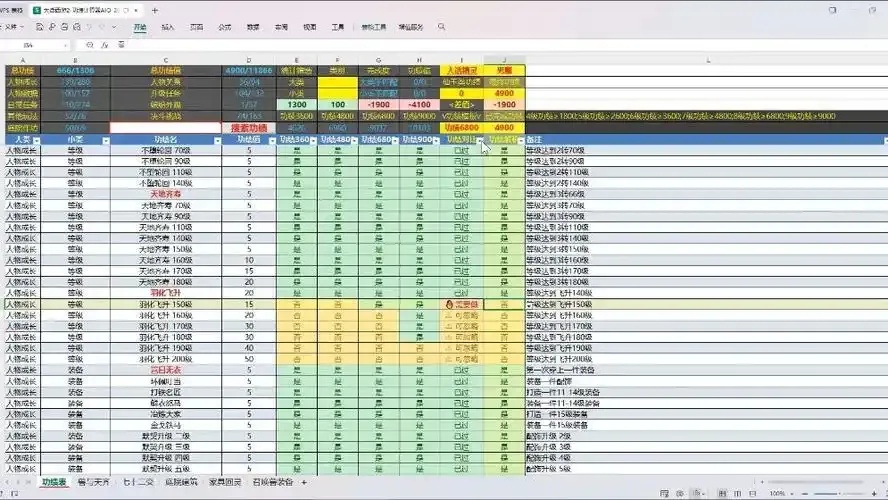
Task: Switch to the 视图 ribbon tab
Action: pos(310,27)
